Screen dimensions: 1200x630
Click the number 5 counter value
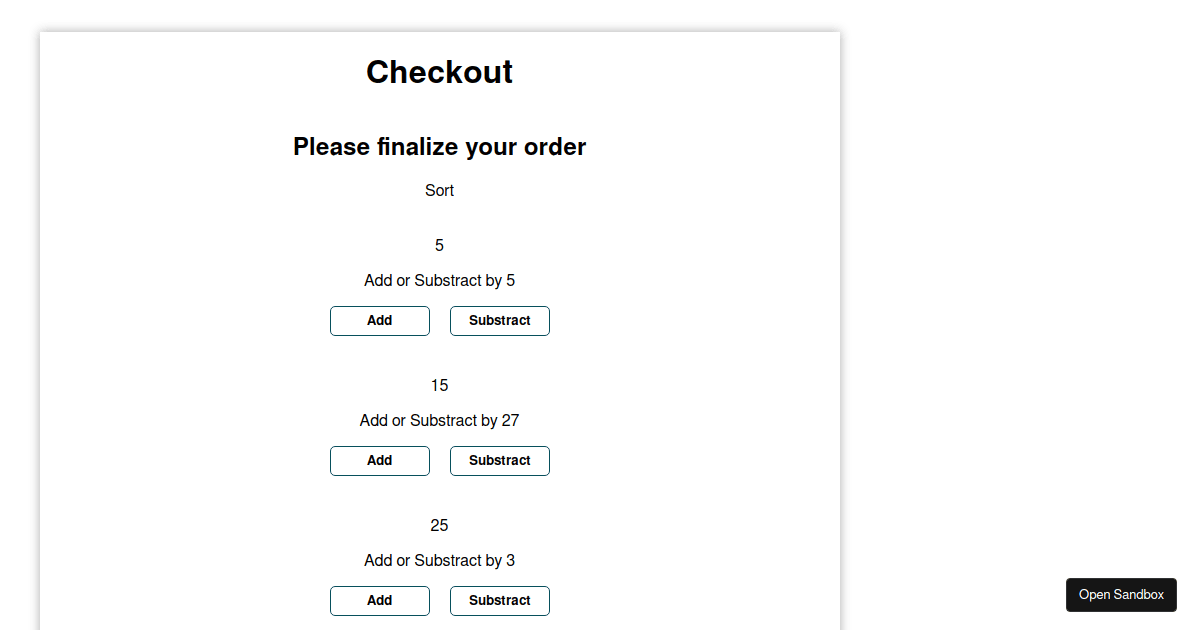[439, 245]
